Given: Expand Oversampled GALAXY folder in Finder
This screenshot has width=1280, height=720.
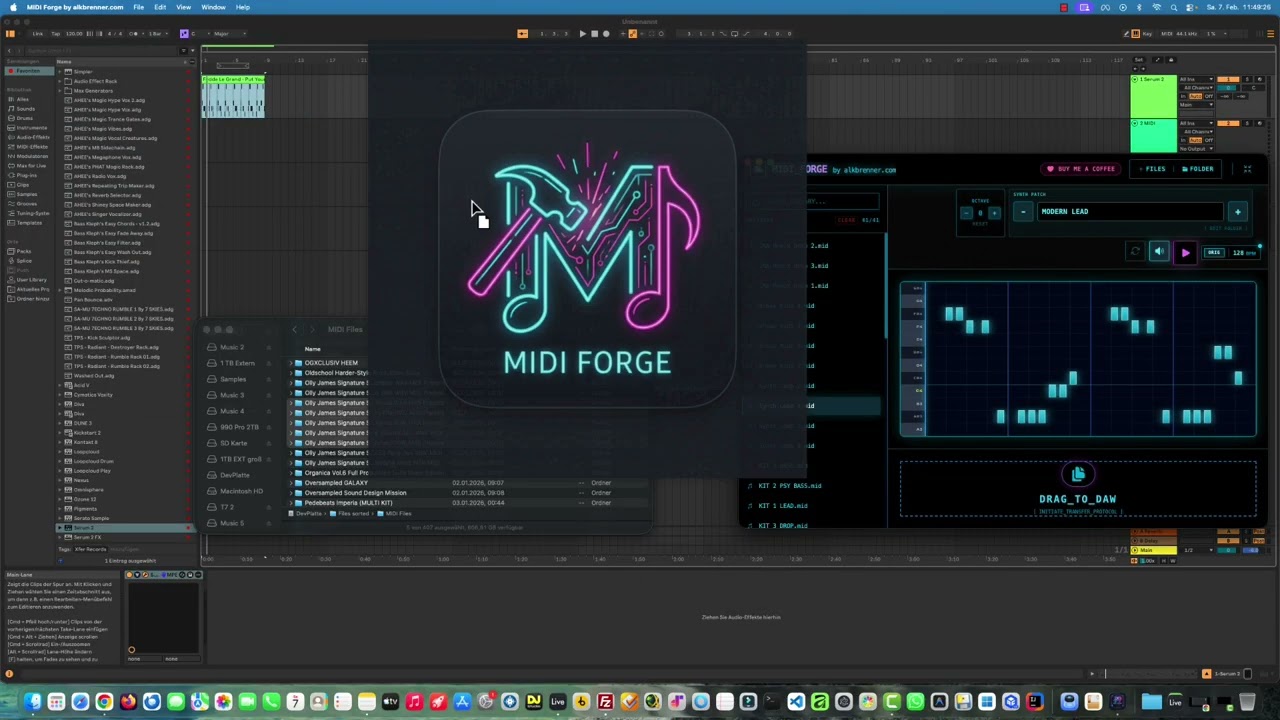Looking at the screenshot, I should pyautogui.click(x=290, y=483).
